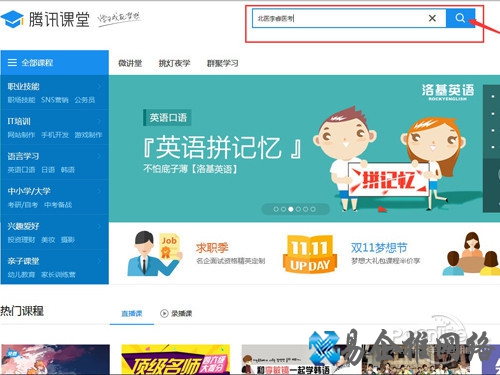
Task: Open the 公务员 subcategory link
Action: (85, 100)
